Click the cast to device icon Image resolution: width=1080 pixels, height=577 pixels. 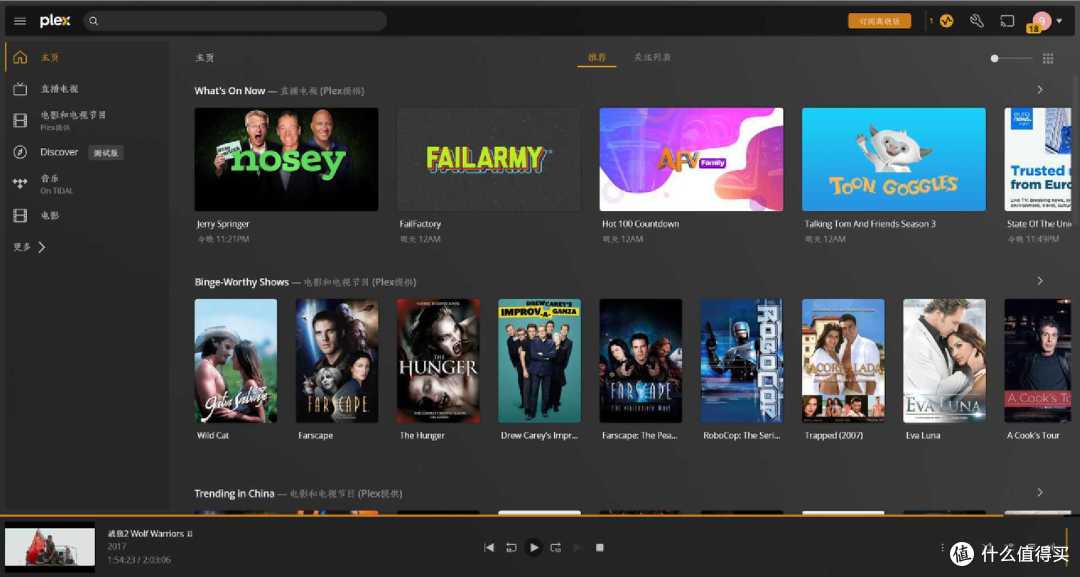(1007, 21)
